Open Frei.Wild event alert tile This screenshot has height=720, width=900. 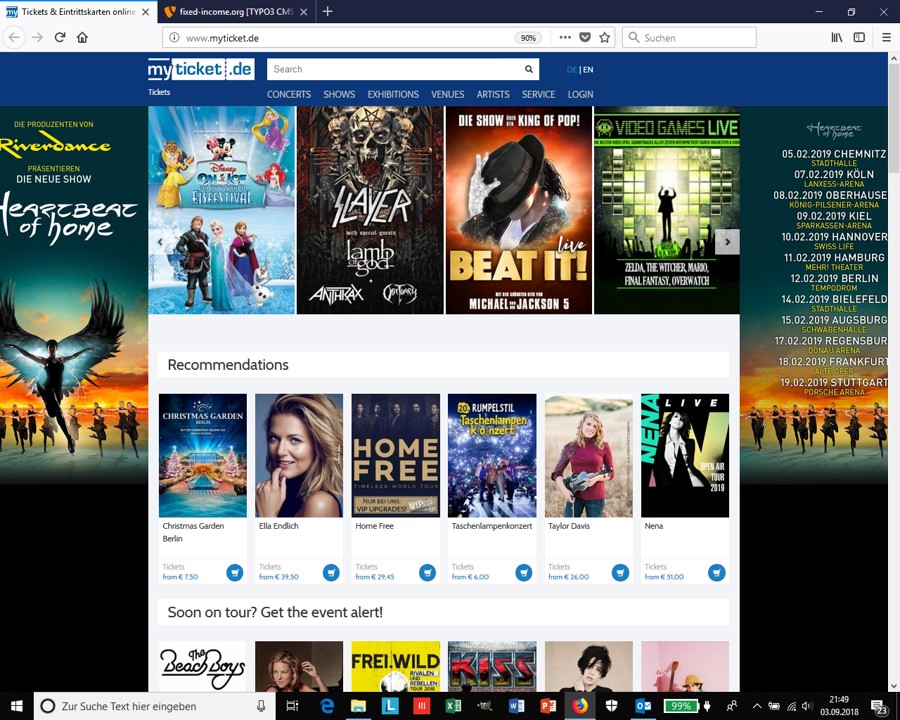395,667
